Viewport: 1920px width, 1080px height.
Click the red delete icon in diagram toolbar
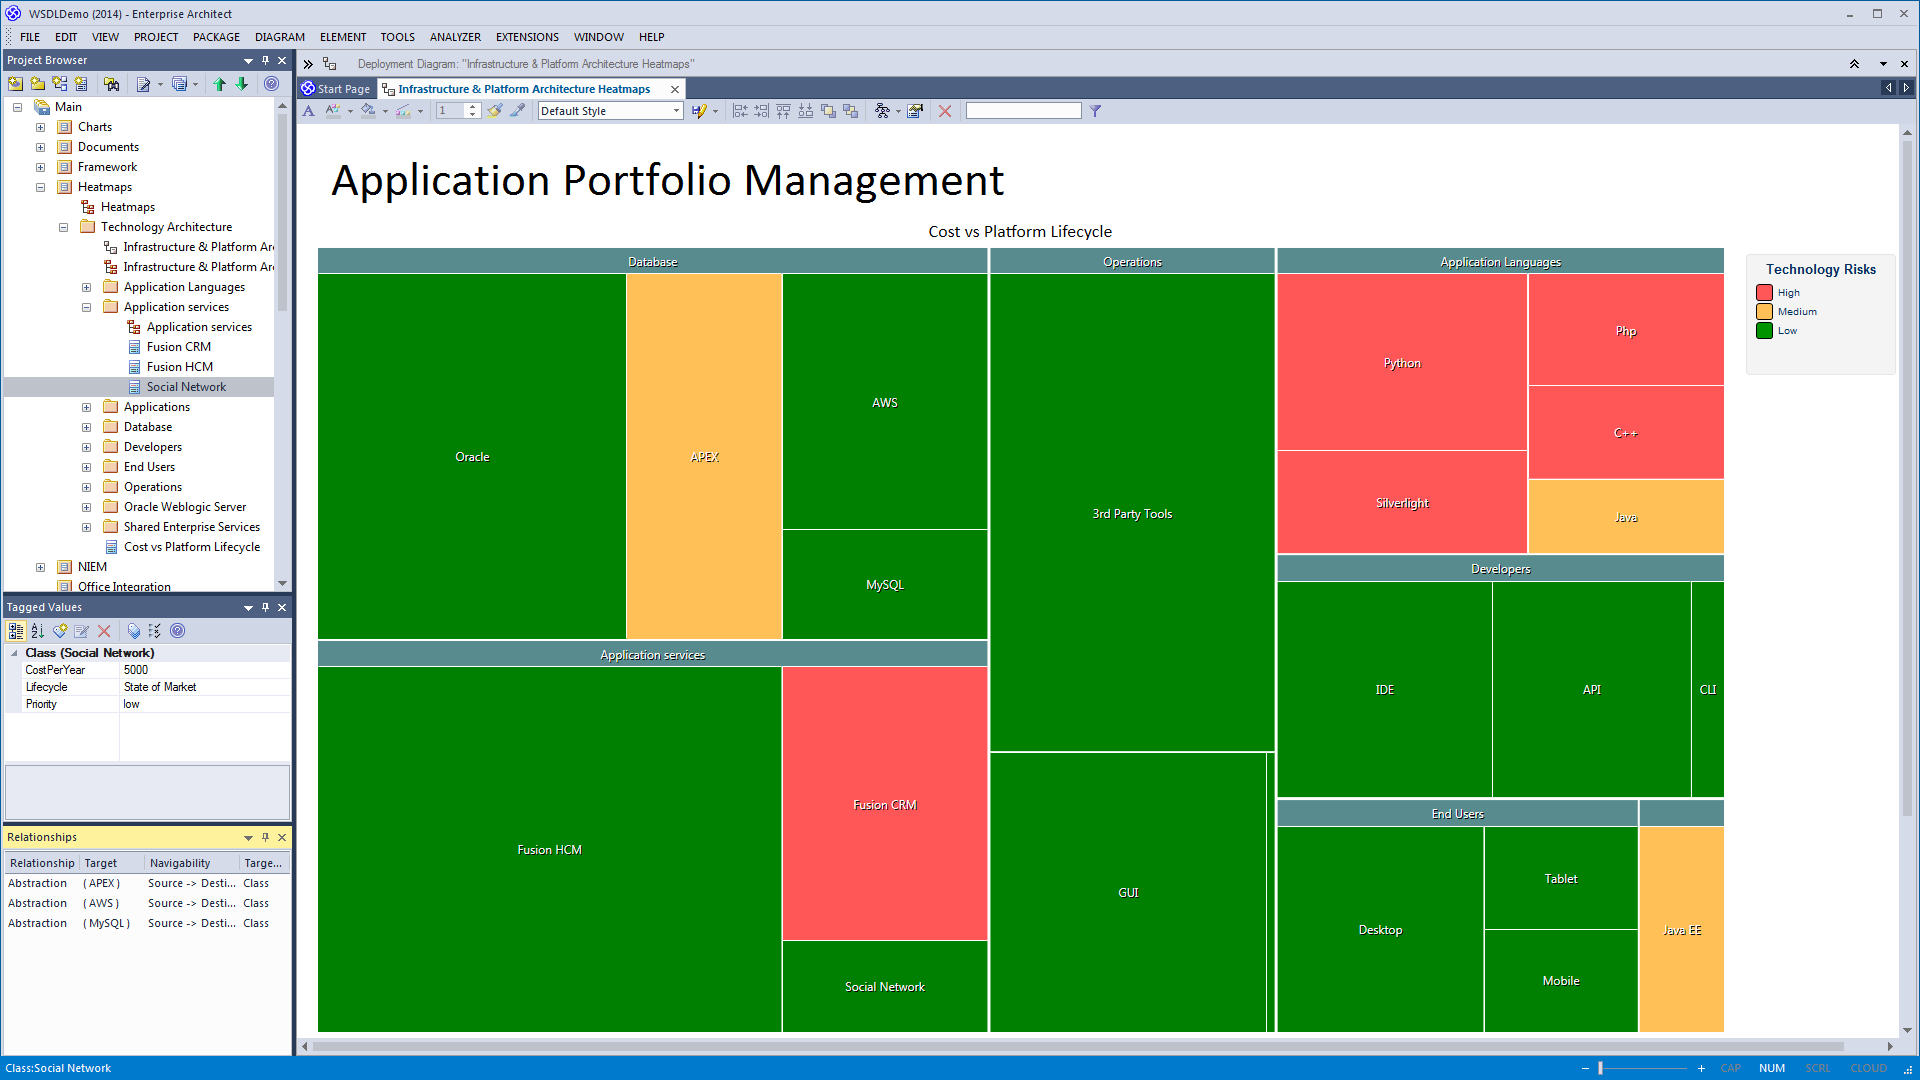(945, 111)
